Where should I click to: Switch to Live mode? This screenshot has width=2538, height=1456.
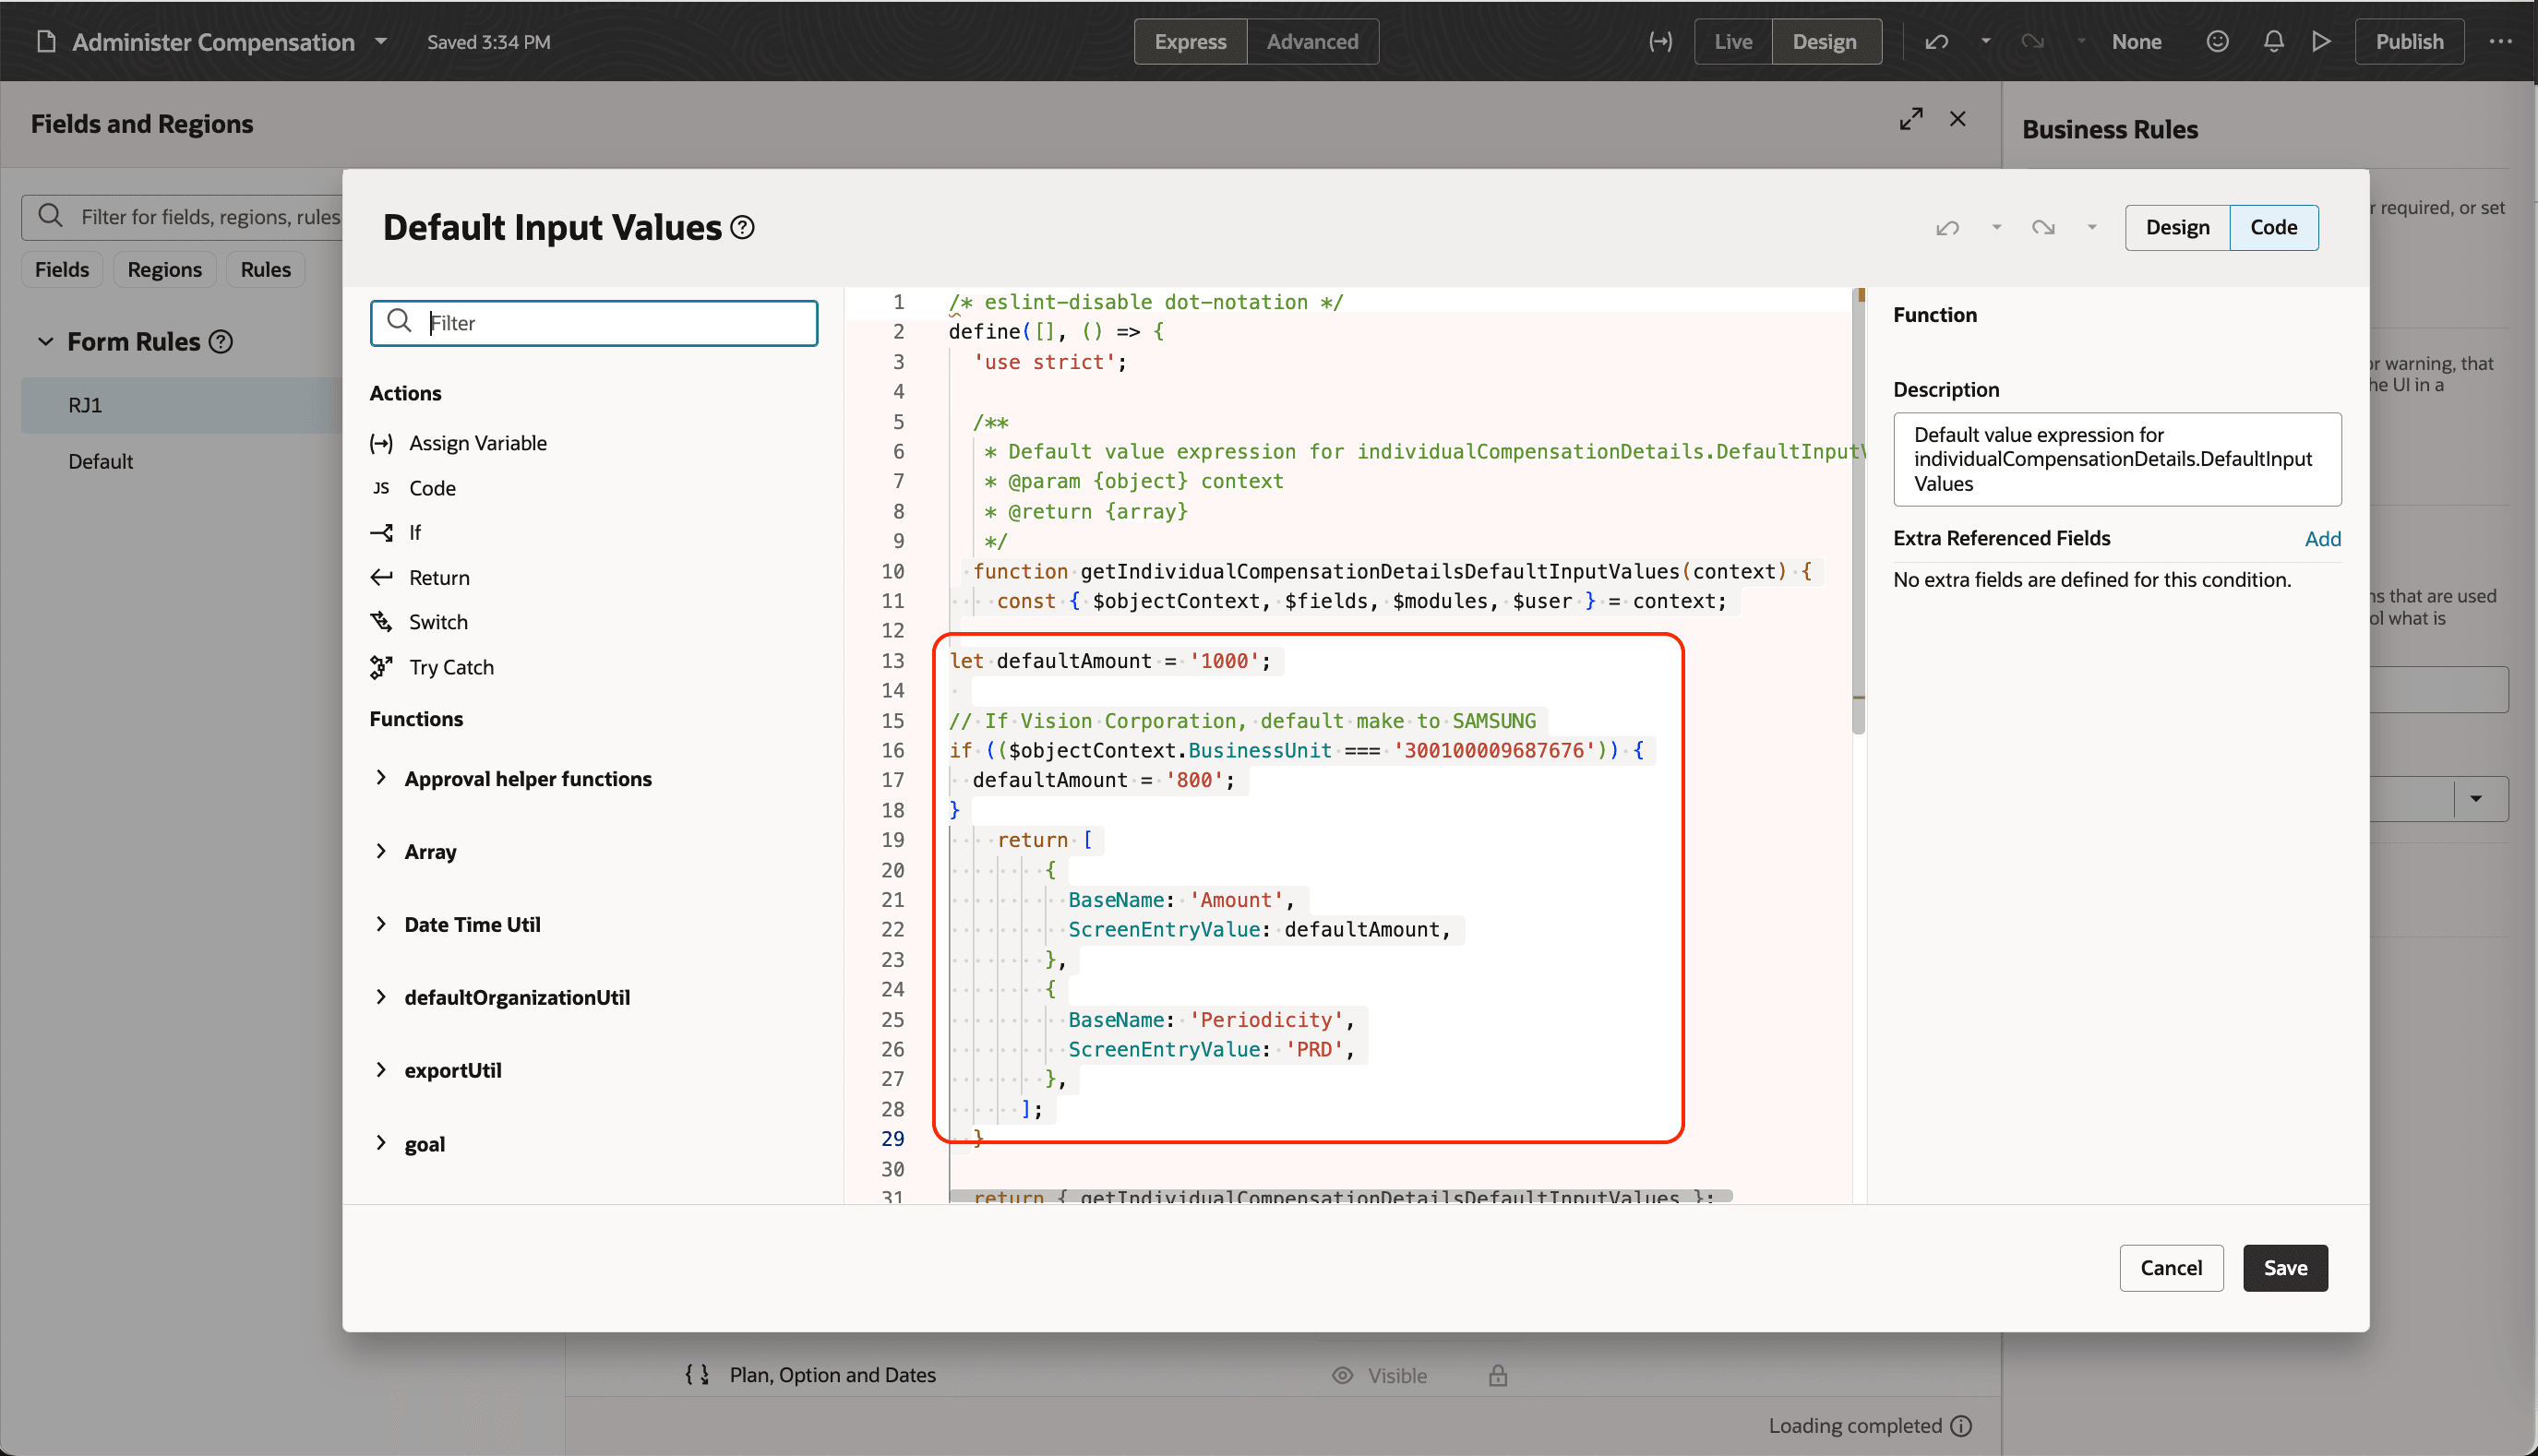1731,41
